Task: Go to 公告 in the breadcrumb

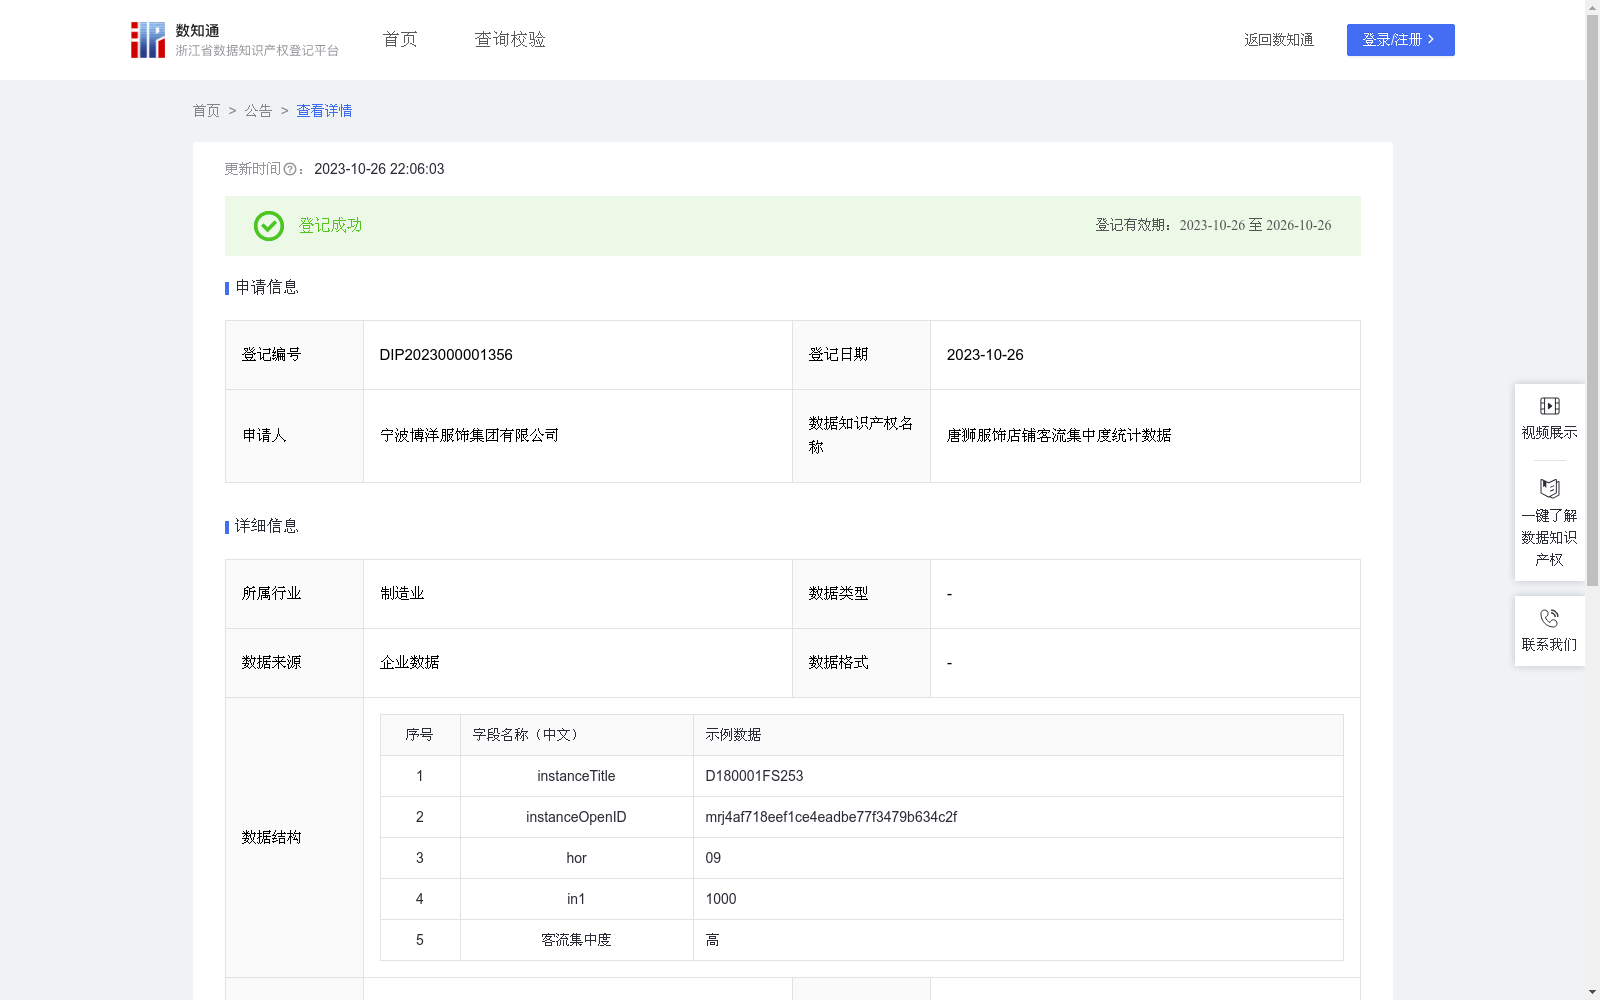Action: [x=258, y=111]
